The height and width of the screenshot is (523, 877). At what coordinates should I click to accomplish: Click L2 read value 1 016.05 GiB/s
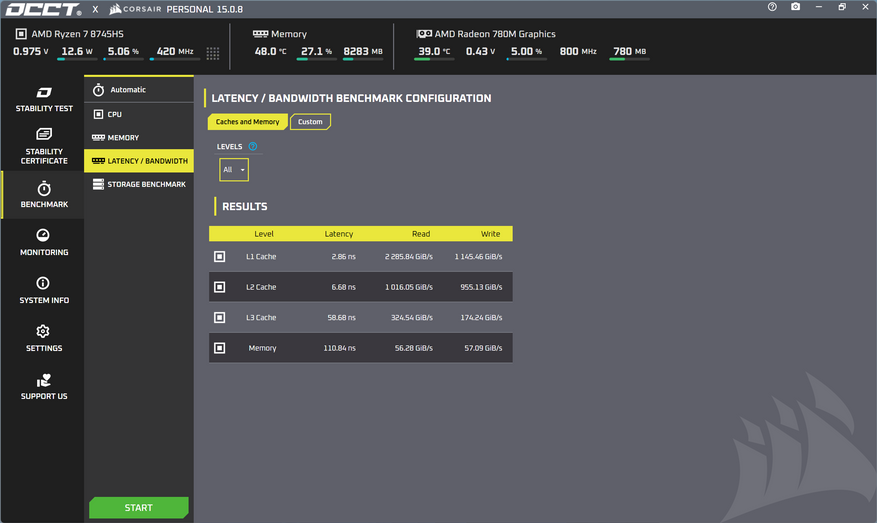[409, 287]
